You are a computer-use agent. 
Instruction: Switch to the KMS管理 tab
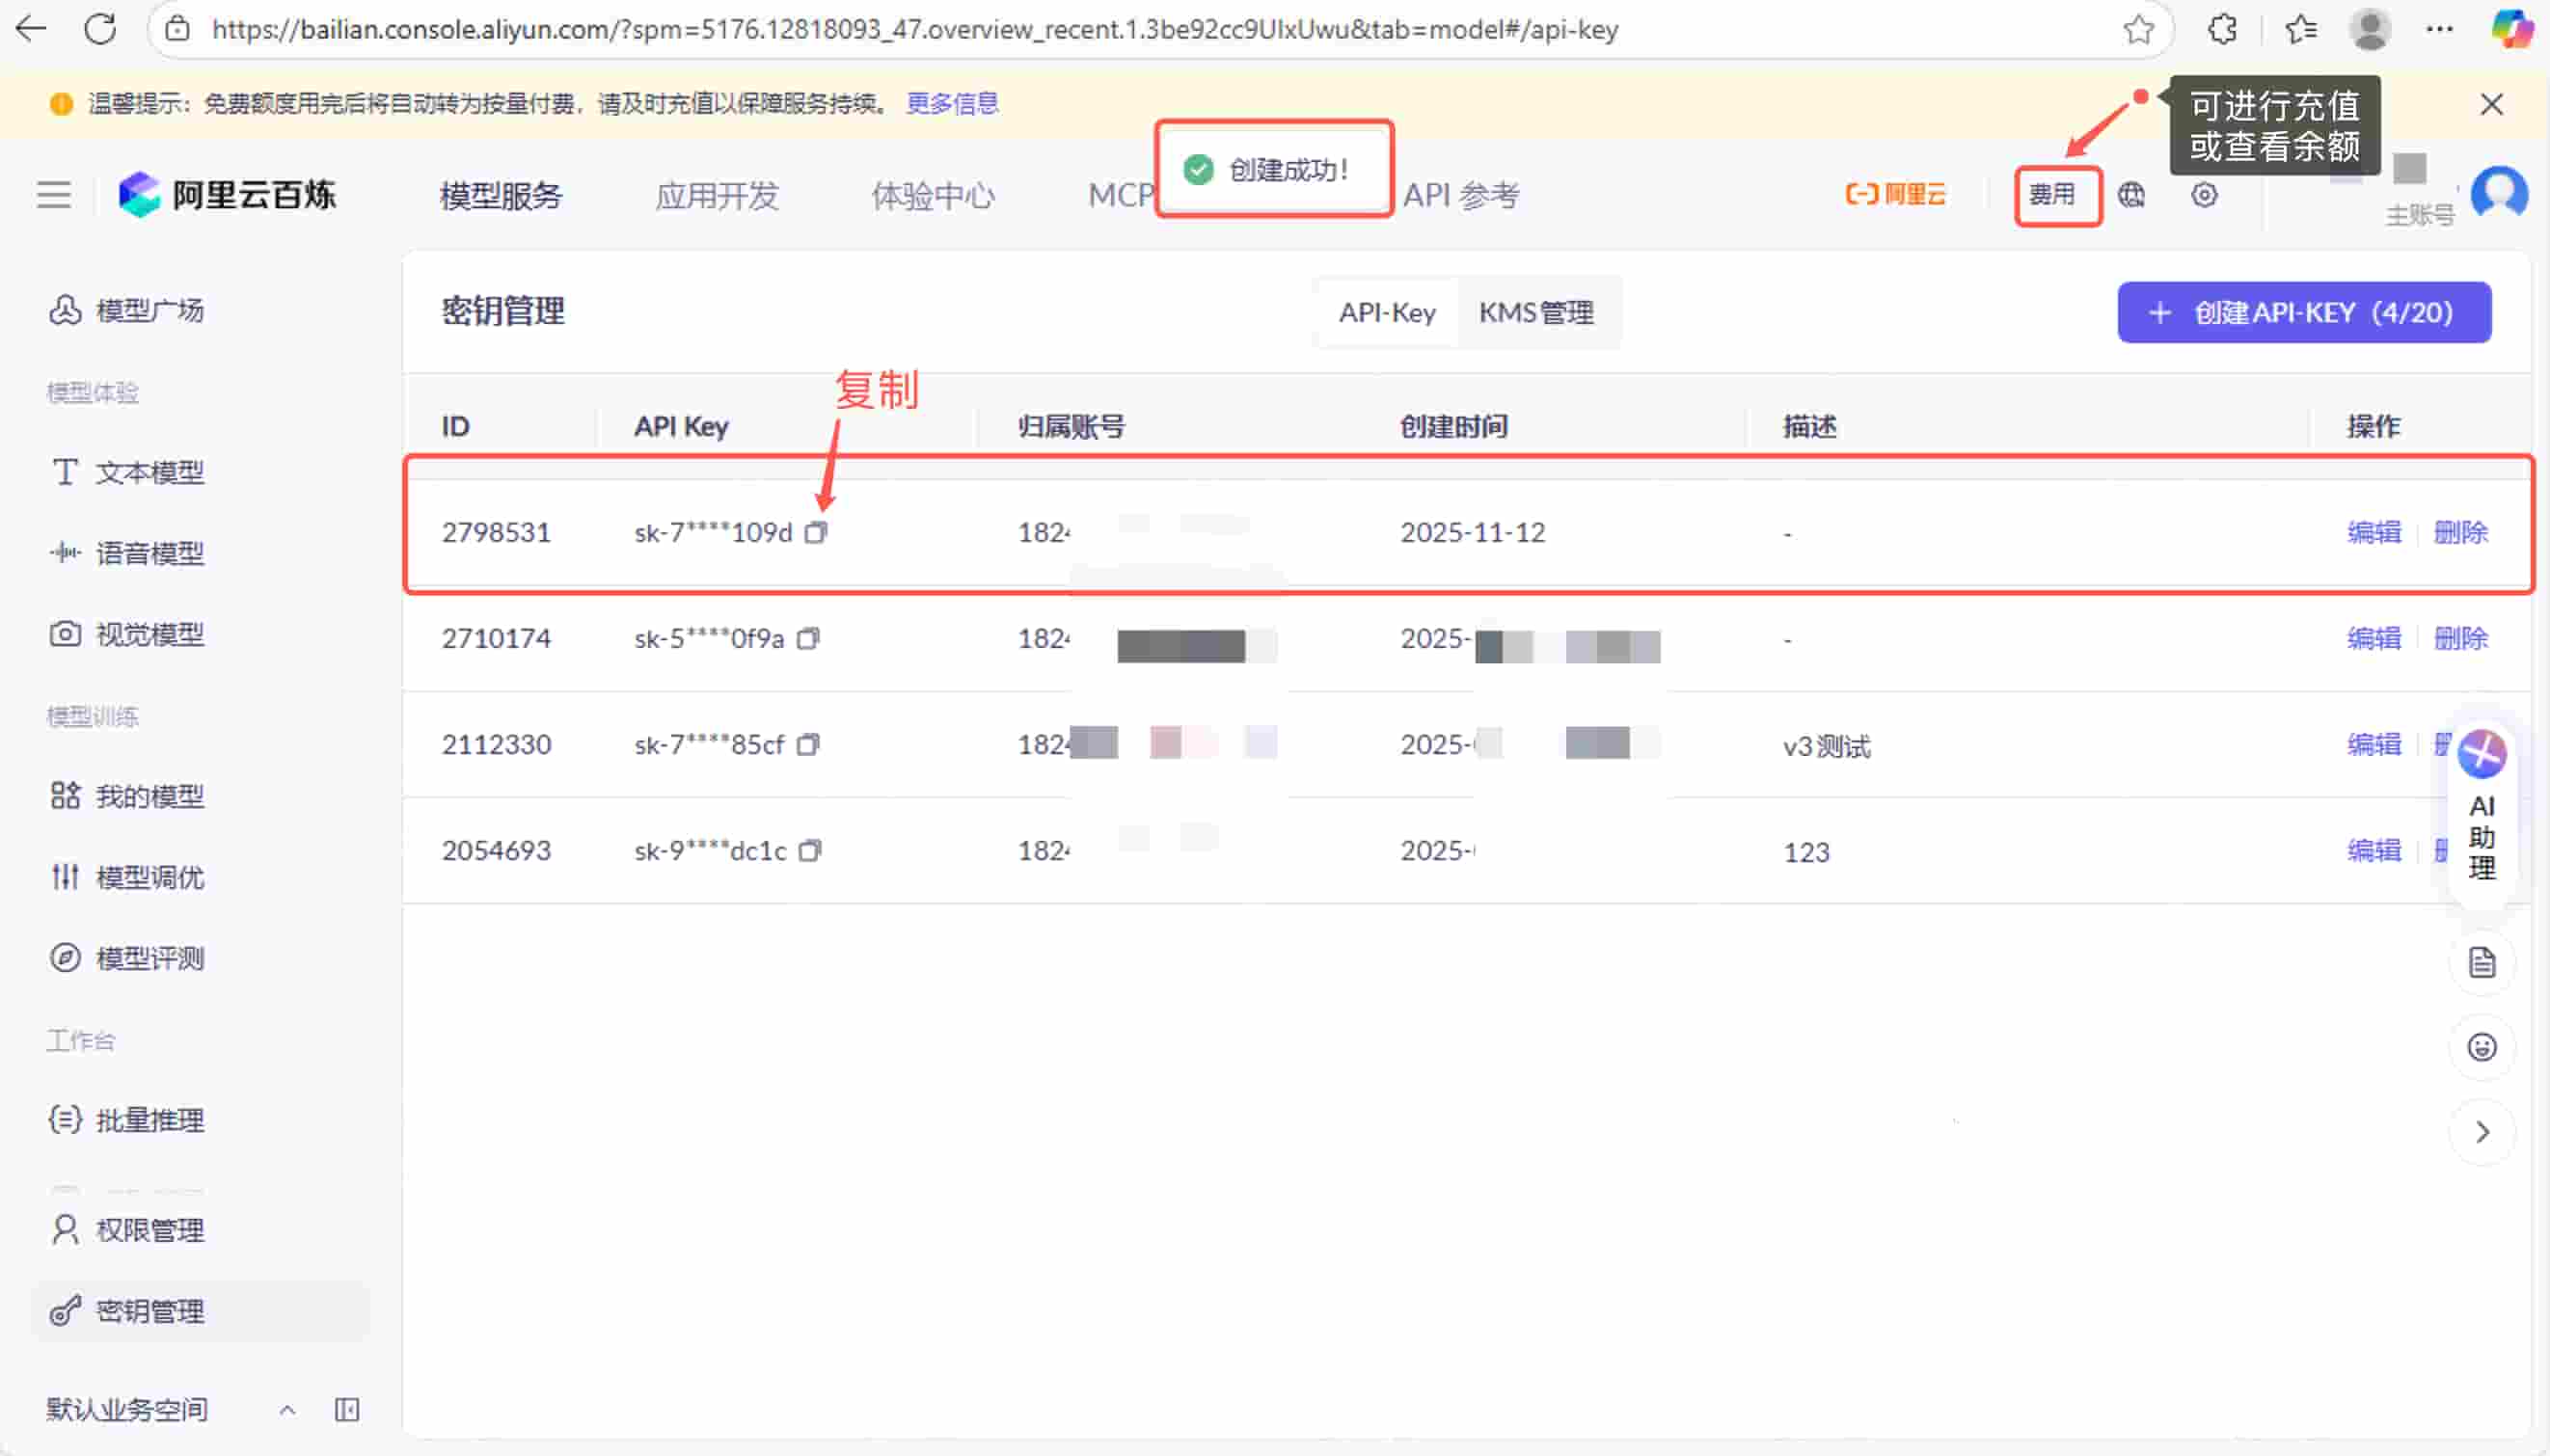click(x=1538, y=312)
